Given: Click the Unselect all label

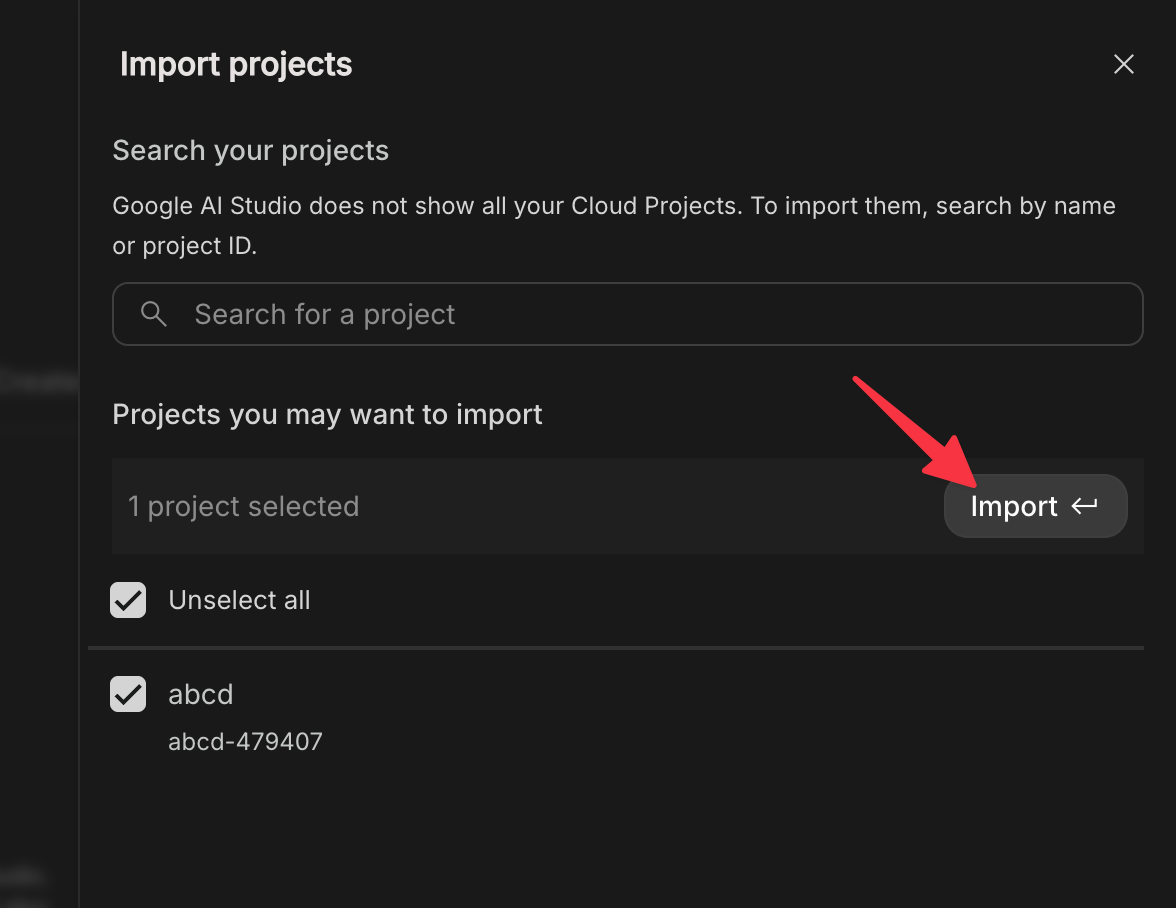Looking at the screenshot, I should pos(239,600).
